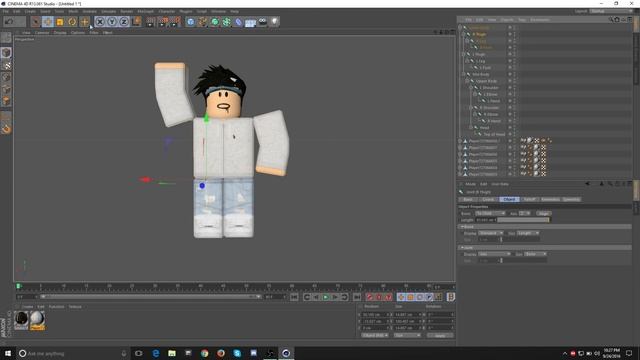This screenshot has width=640, height=360.
Task: Select the Scale tool
Action: 60,22
